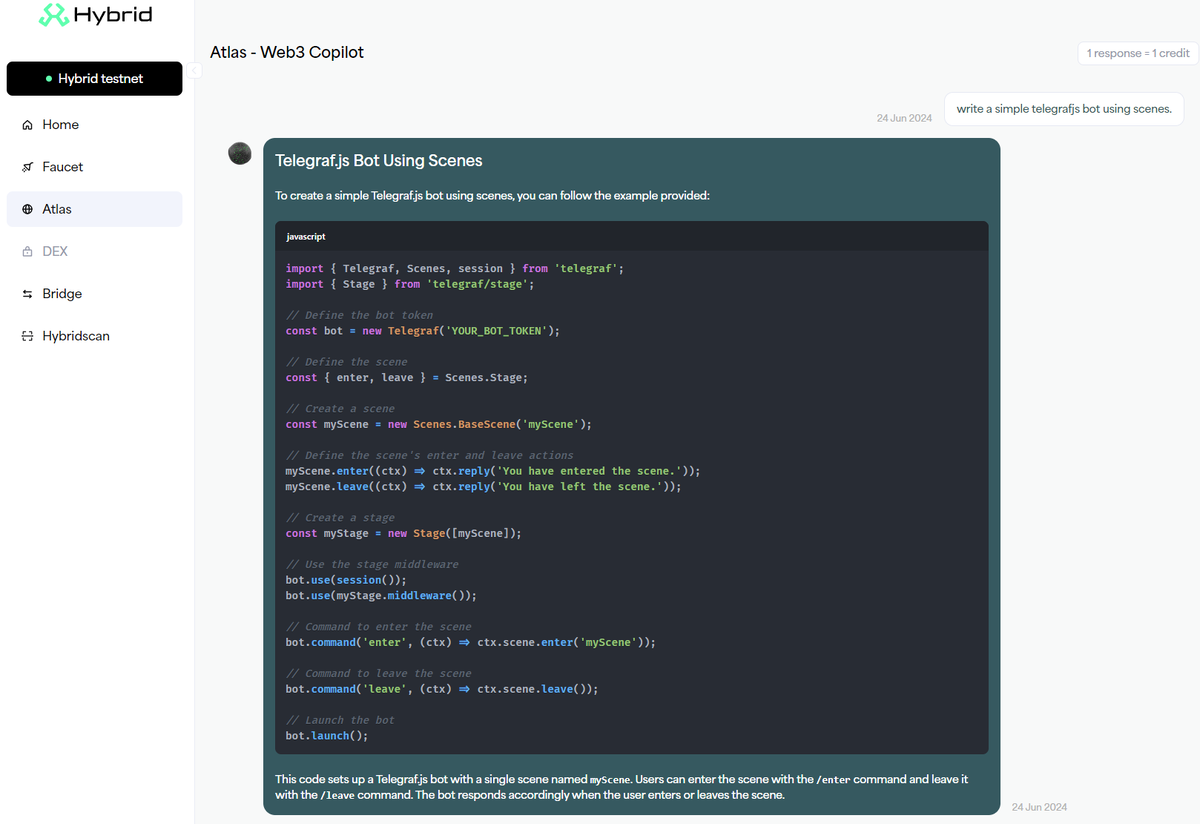Click the closing summary paragraph below the code
This screenshot has height=824, width=1200.
622,787
